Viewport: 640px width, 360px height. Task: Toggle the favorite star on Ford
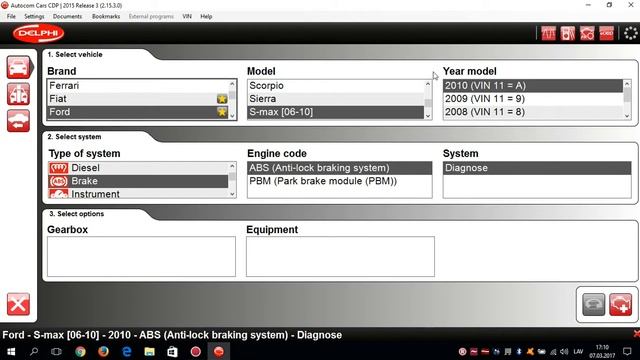click(x=222, y=112)
